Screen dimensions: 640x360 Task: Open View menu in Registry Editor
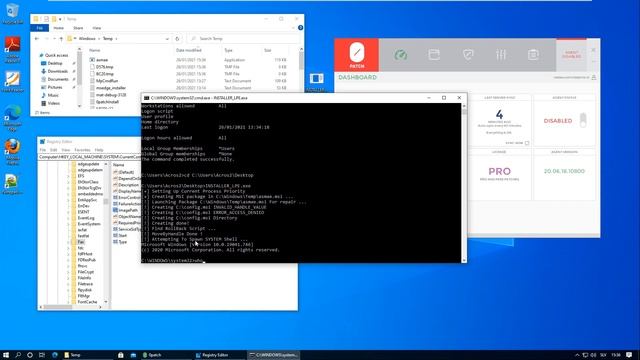pyautogui.click(x=65, y=150)
